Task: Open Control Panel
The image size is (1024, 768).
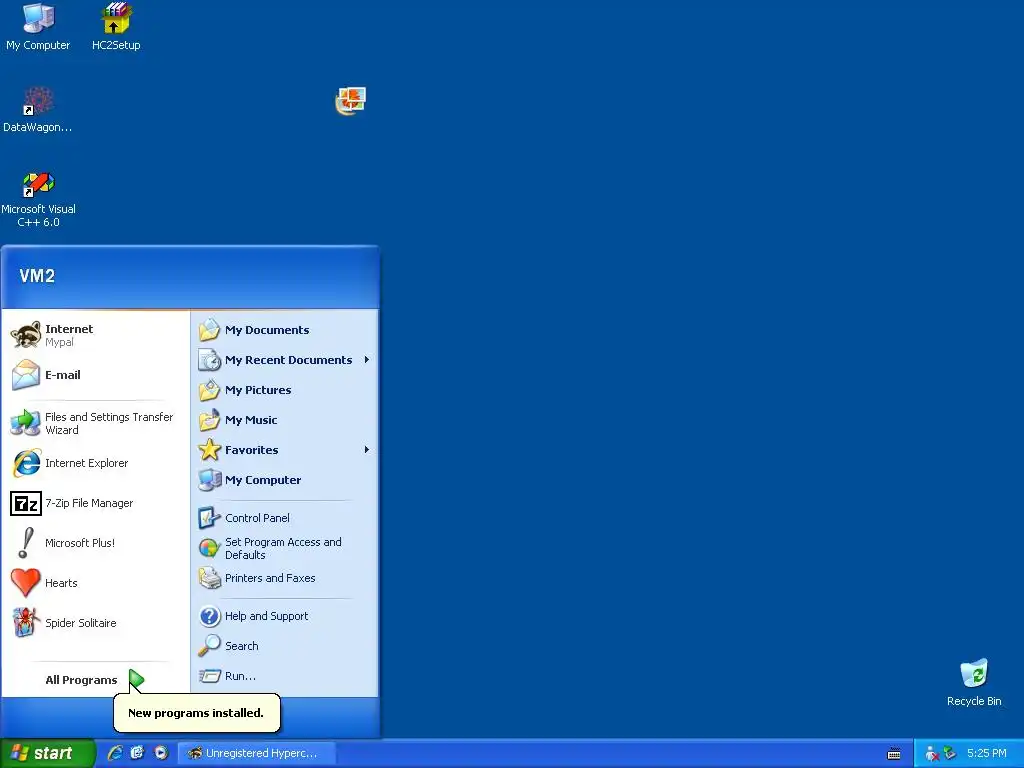Action: [x=285, y=518]
